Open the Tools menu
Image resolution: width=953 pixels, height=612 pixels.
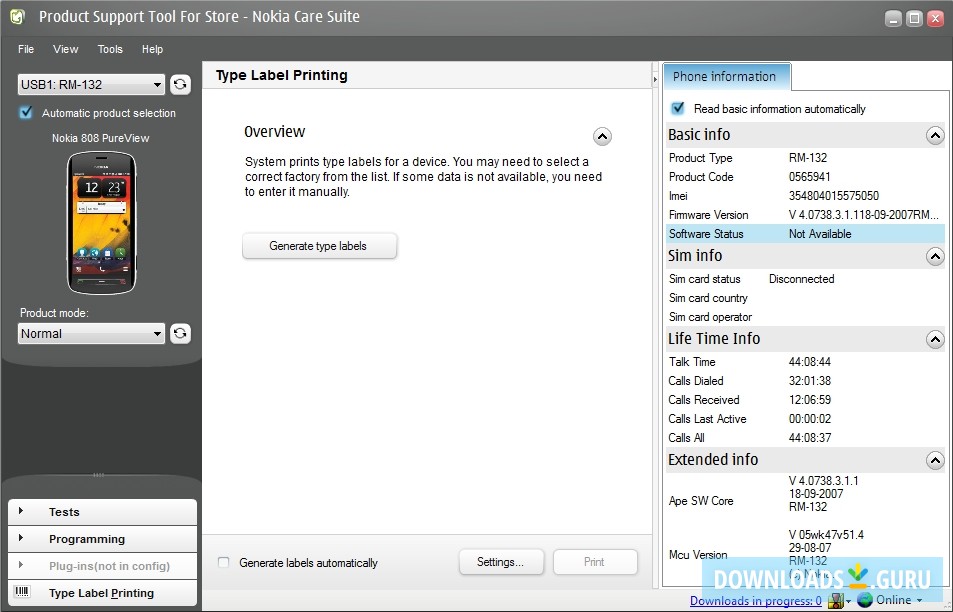[110, 49]
